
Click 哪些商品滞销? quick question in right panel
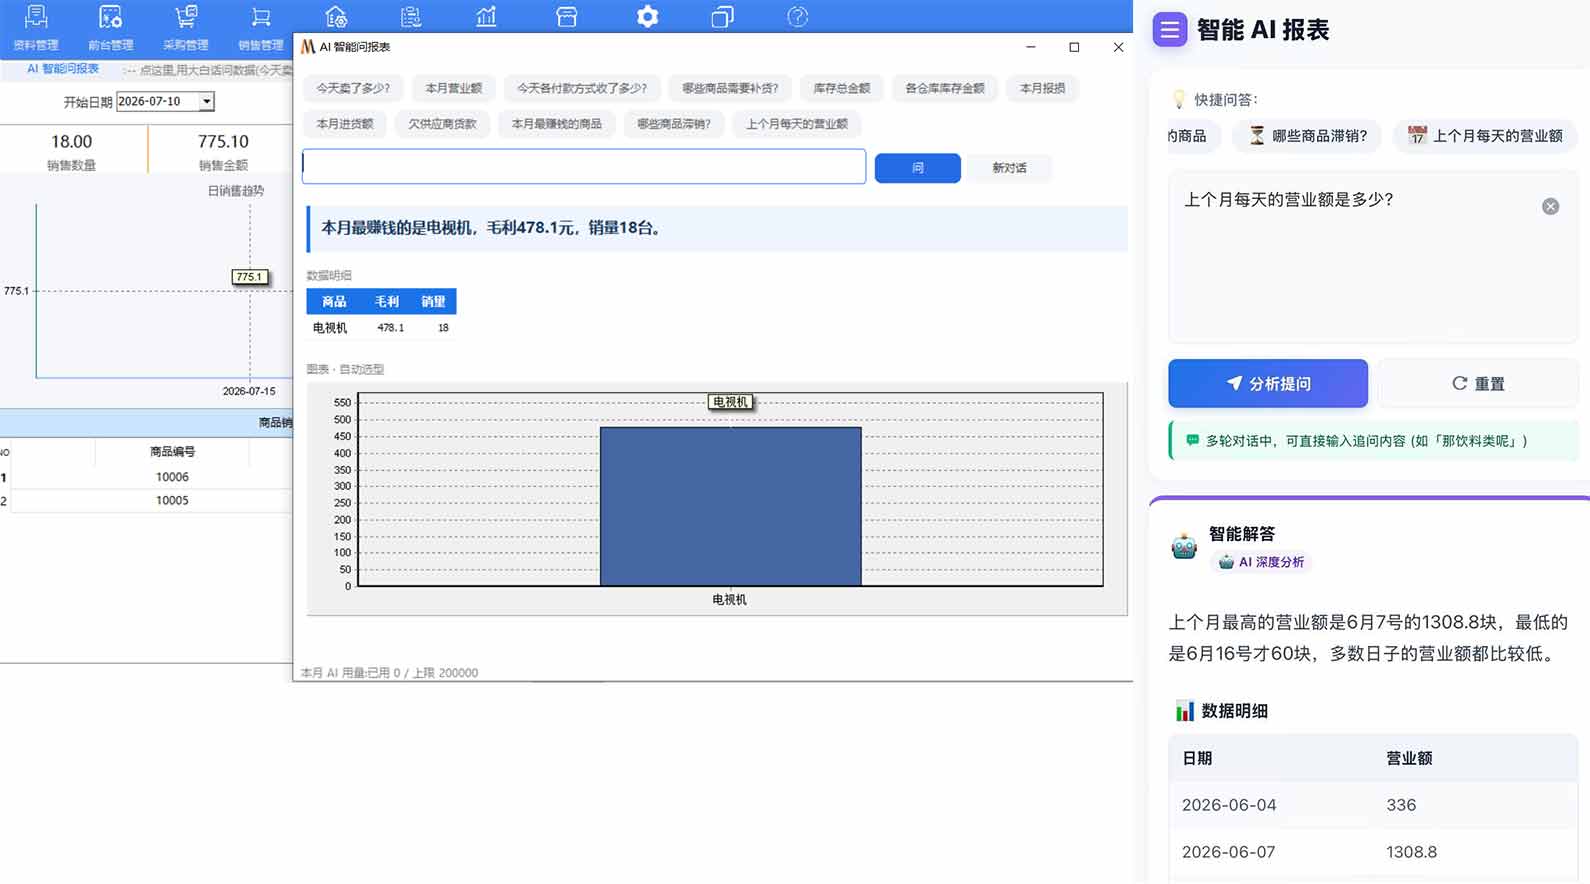point(1307,136)
